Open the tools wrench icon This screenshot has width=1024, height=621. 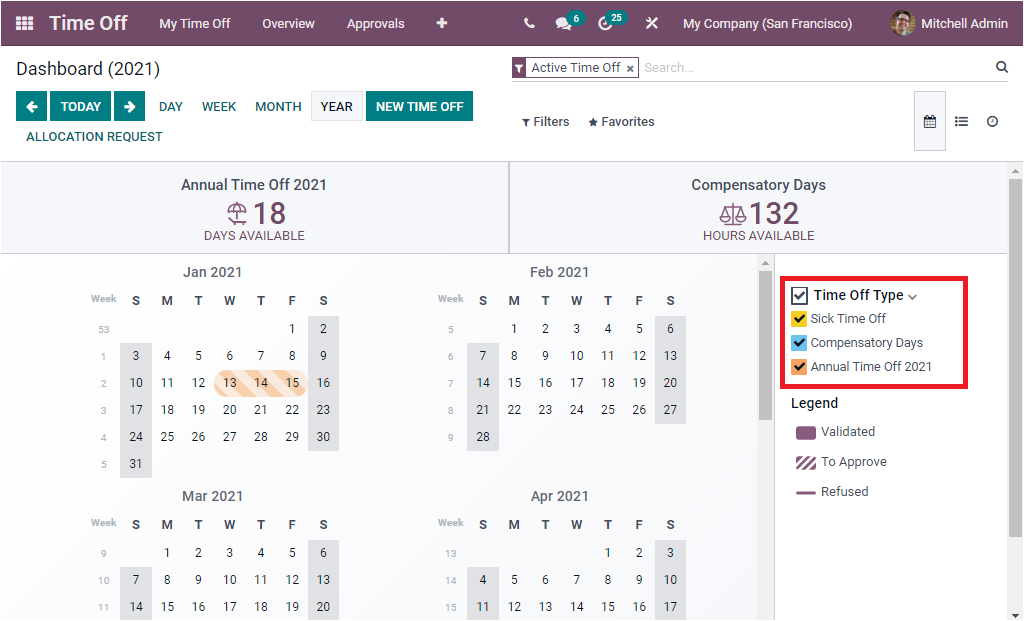[651, 22]
